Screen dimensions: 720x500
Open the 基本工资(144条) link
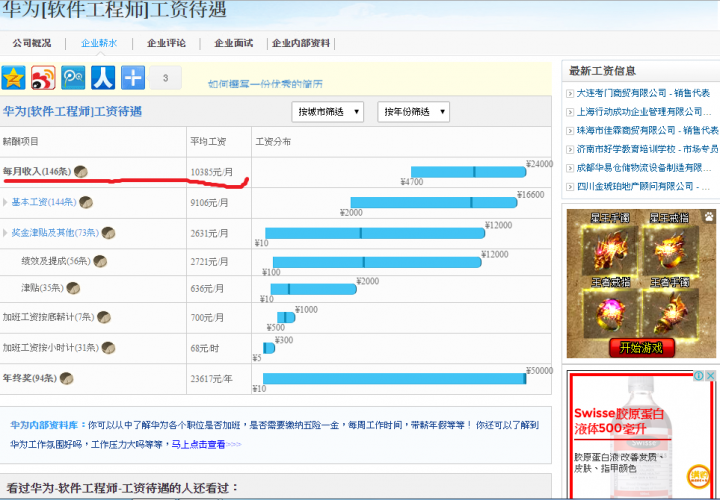tap(44, 202)
